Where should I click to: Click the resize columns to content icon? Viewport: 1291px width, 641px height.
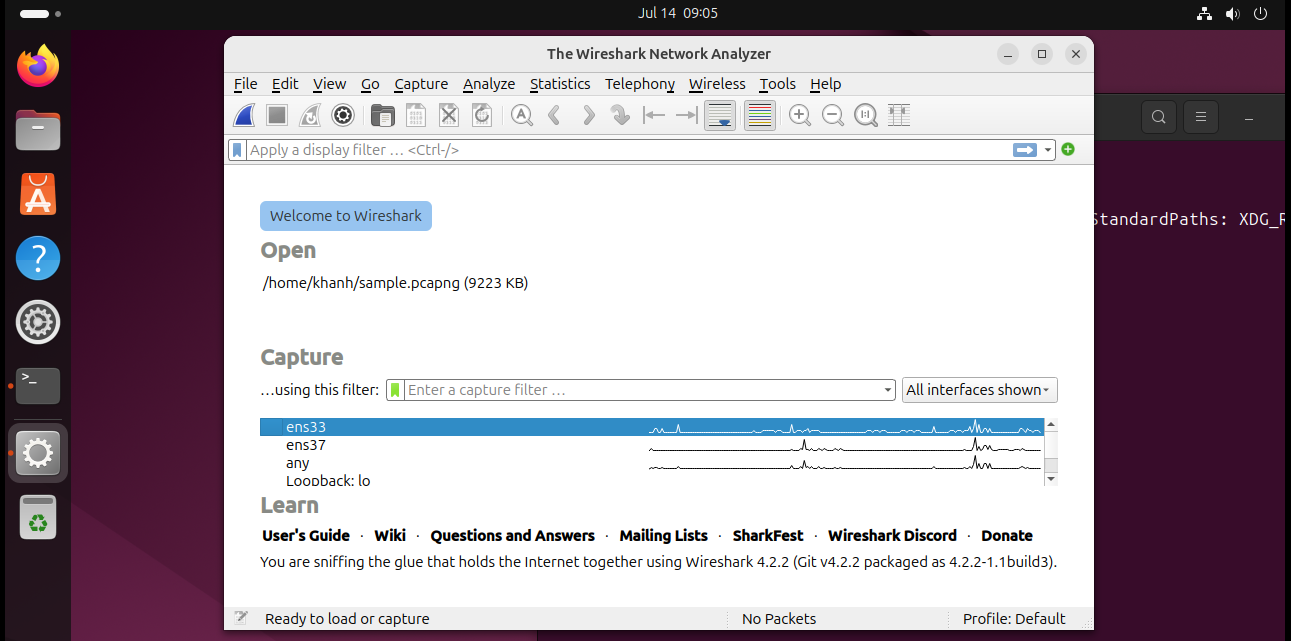click(x=899, y=116)
